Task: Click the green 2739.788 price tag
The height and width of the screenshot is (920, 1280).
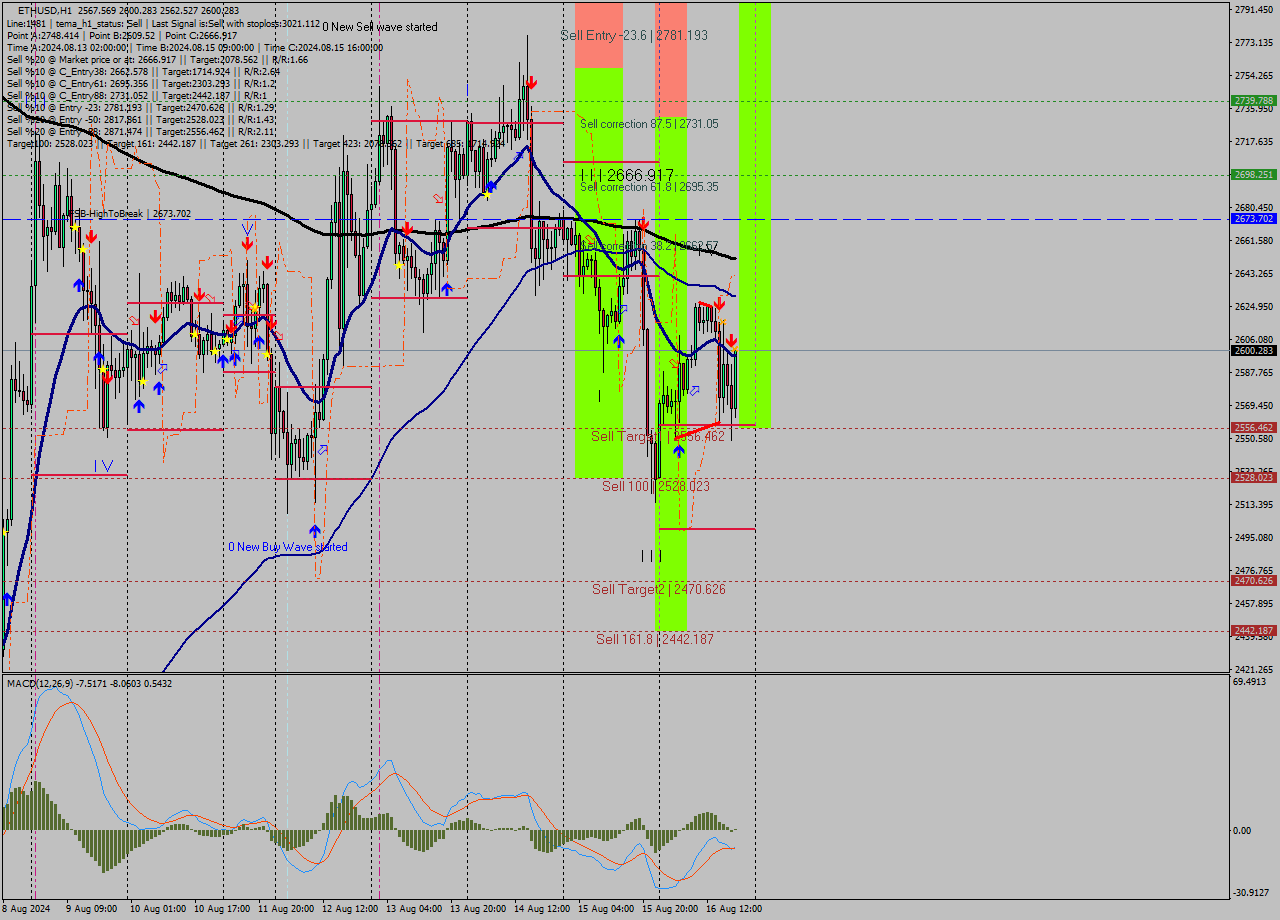Action: 1254,101
